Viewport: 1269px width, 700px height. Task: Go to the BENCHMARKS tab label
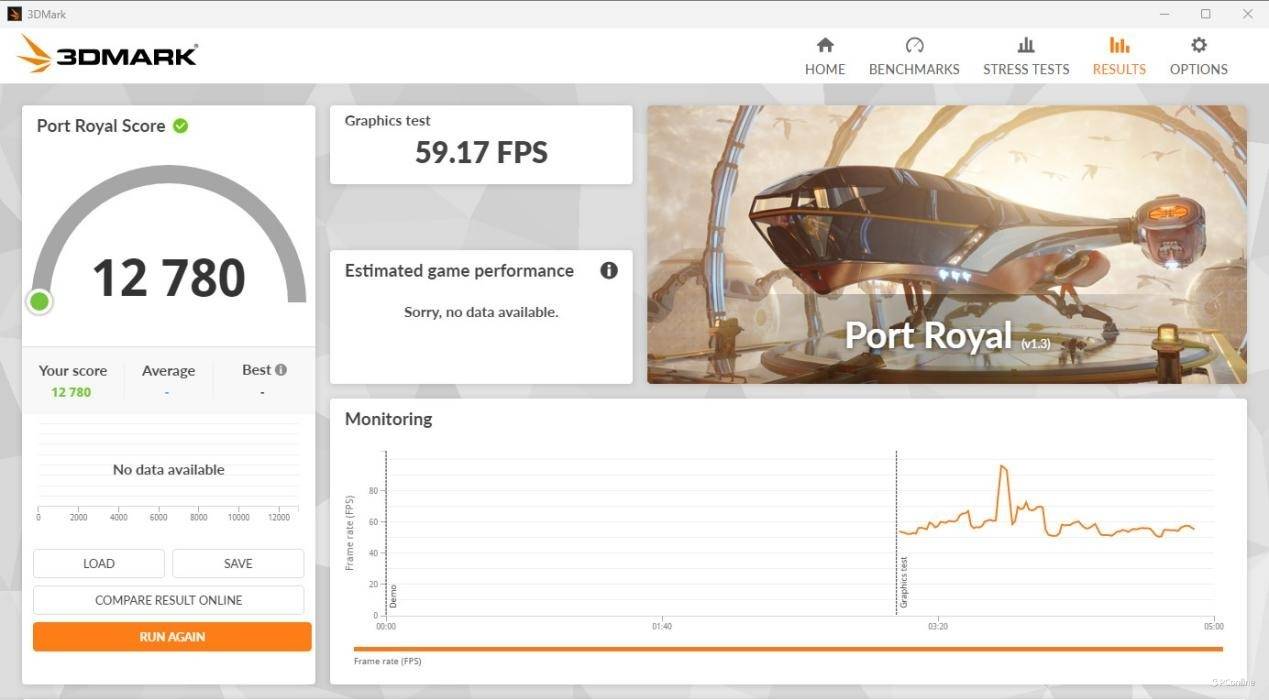(914, 69)
